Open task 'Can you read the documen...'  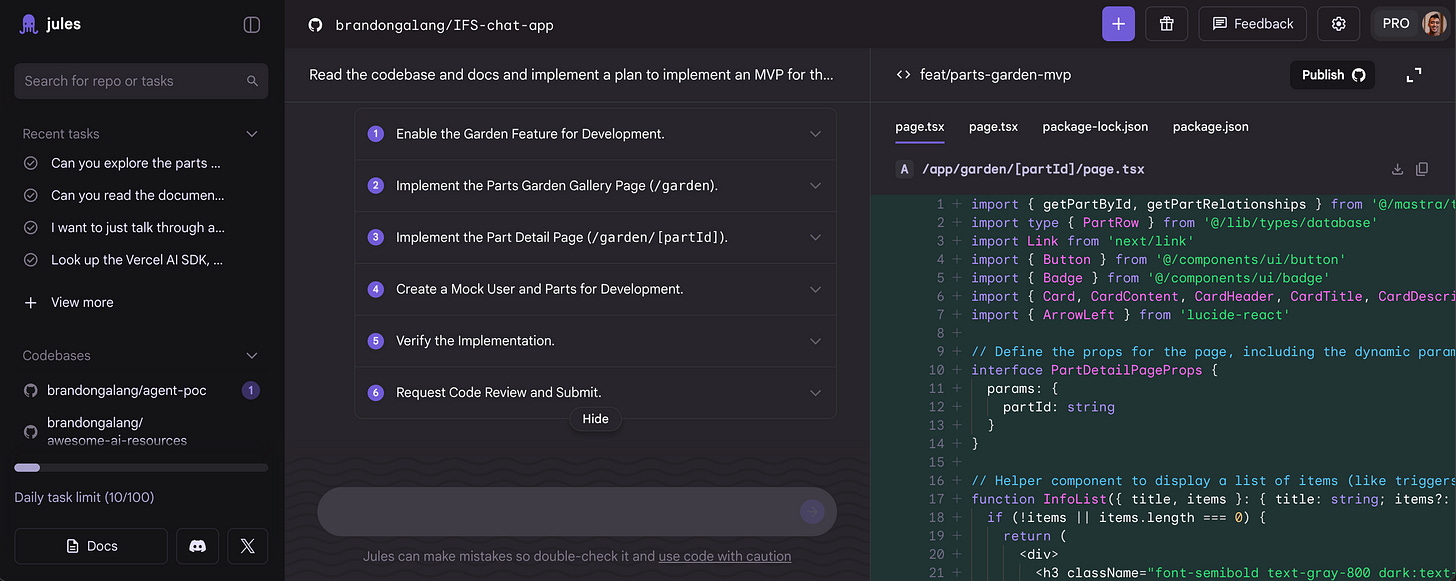[x=138, y=195]
